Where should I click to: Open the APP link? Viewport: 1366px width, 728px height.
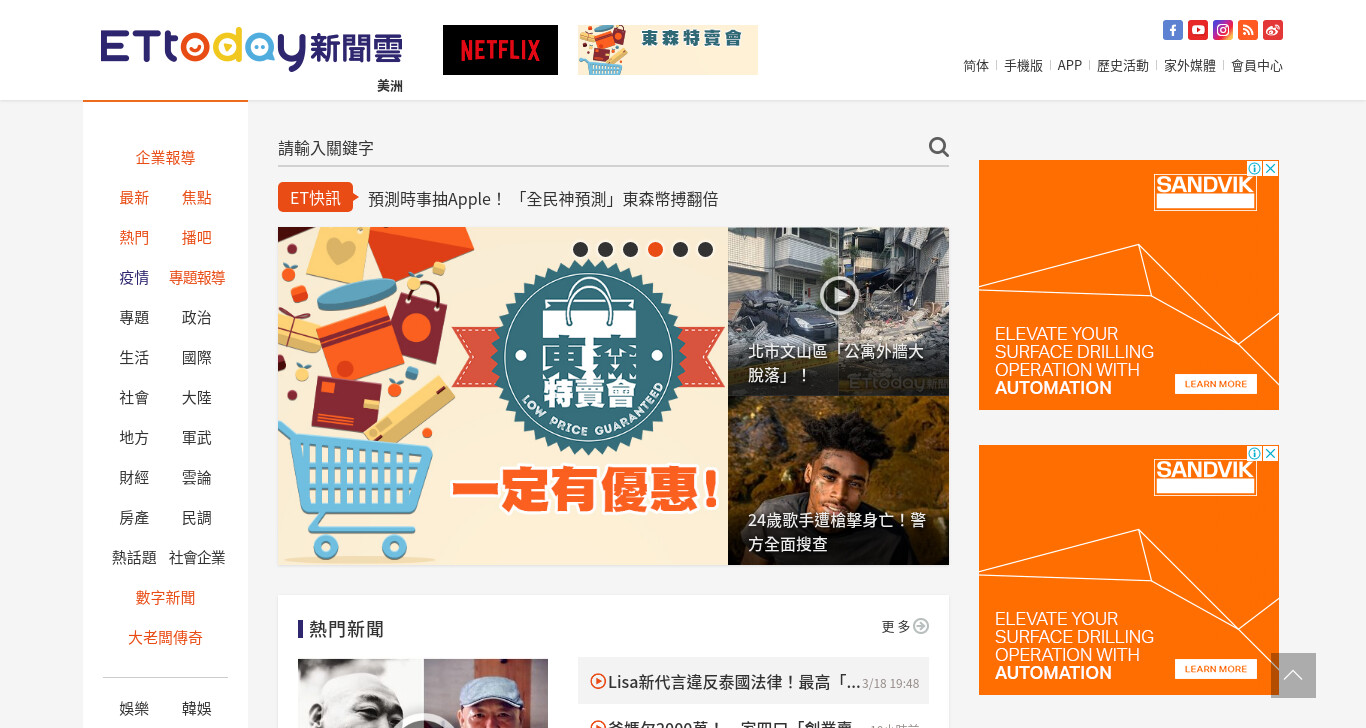1070,65
